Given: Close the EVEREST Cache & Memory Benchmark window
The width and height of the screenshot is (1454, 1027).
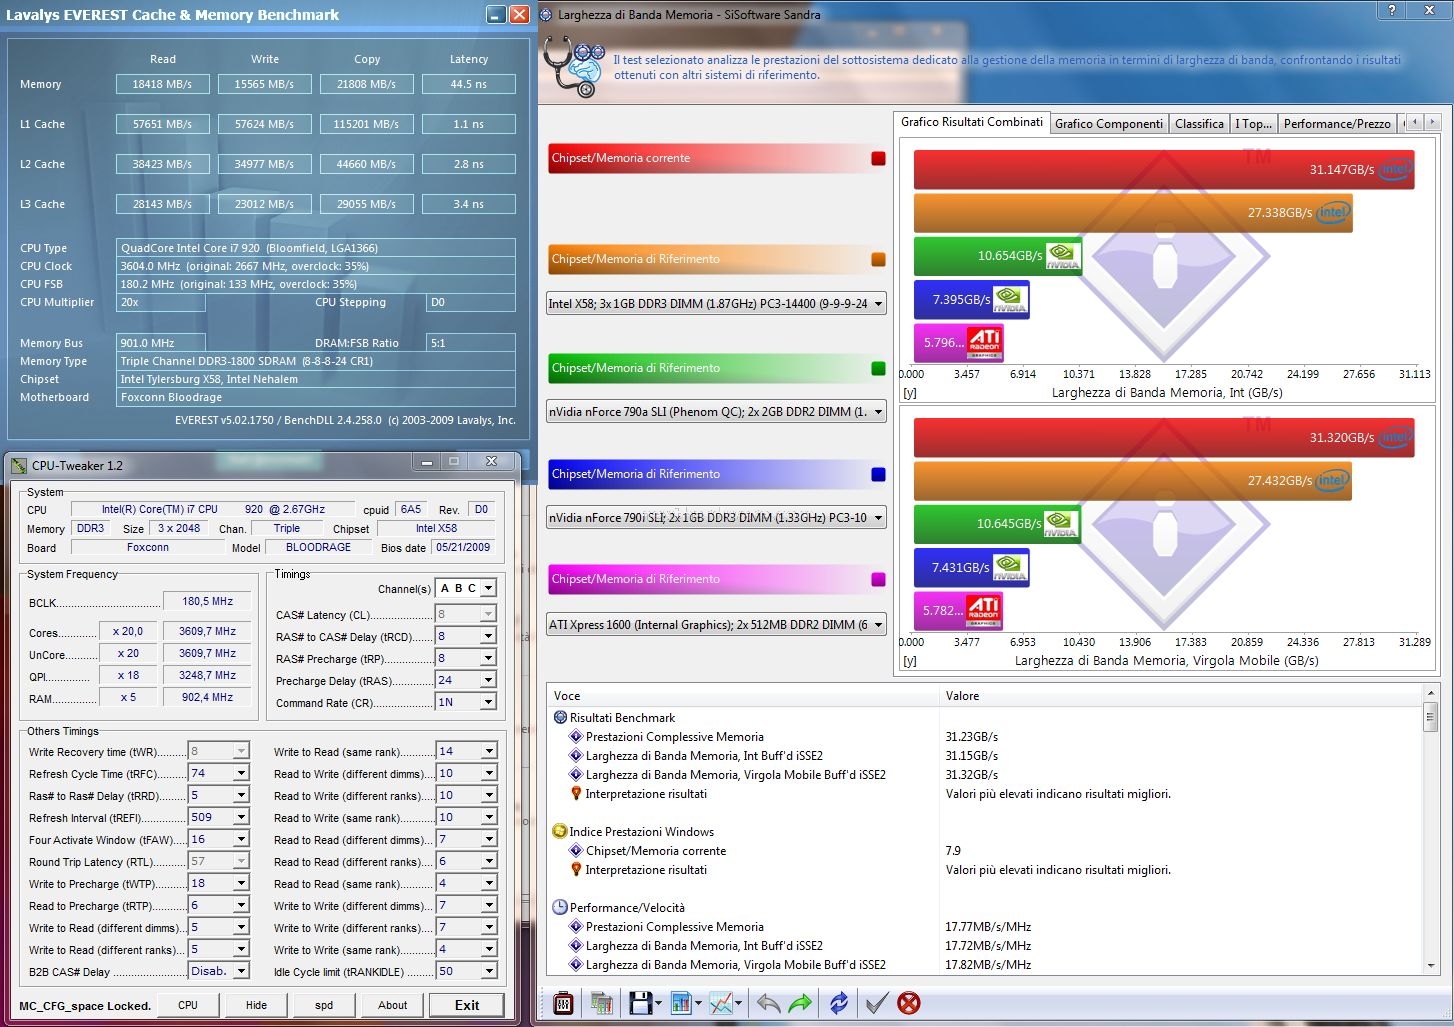Looking at the screenshot, I should [519, 14].
